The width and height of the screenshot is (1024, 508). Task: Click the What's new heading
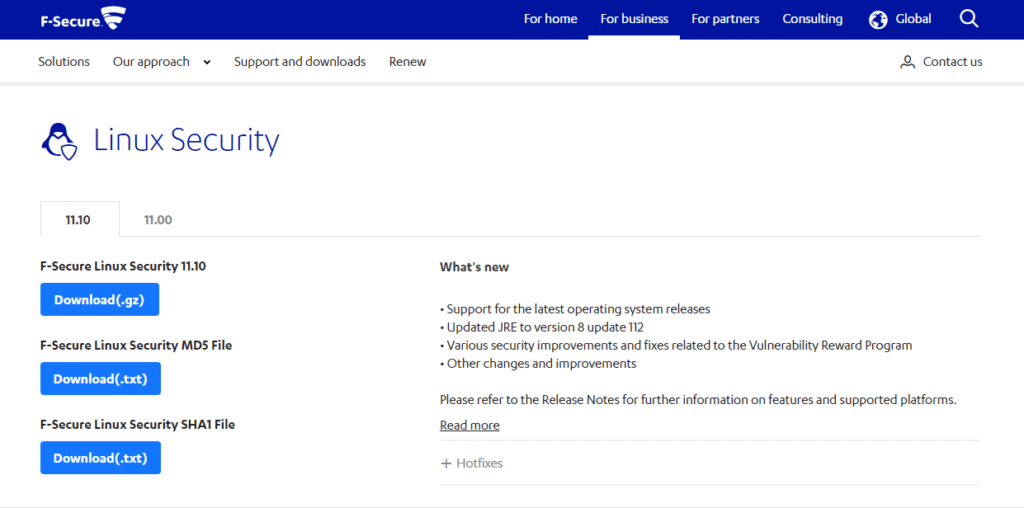click(474, 267)
